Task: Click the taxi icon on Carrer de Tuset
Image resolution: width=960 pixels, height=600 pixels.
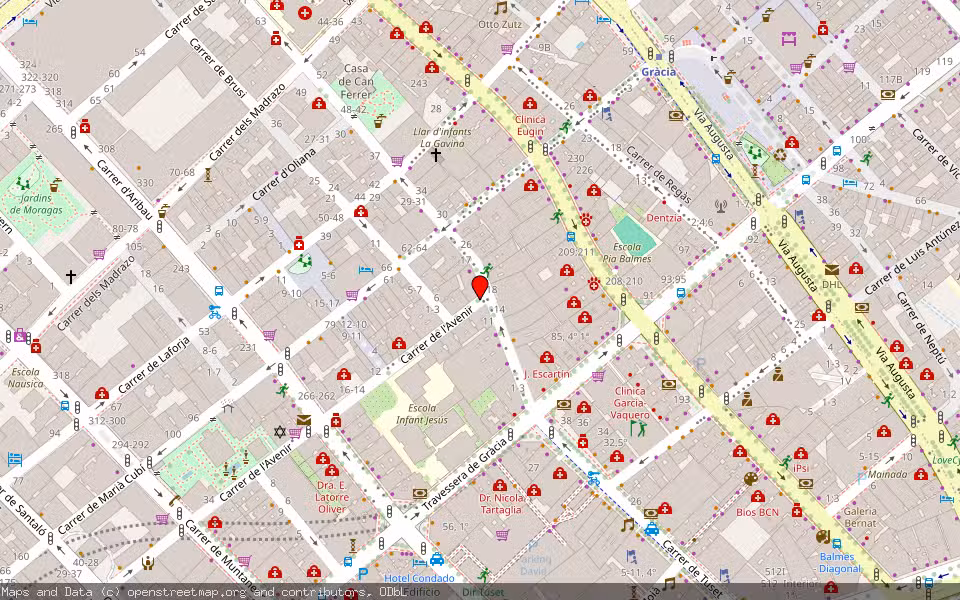Action: pos(652,528)
